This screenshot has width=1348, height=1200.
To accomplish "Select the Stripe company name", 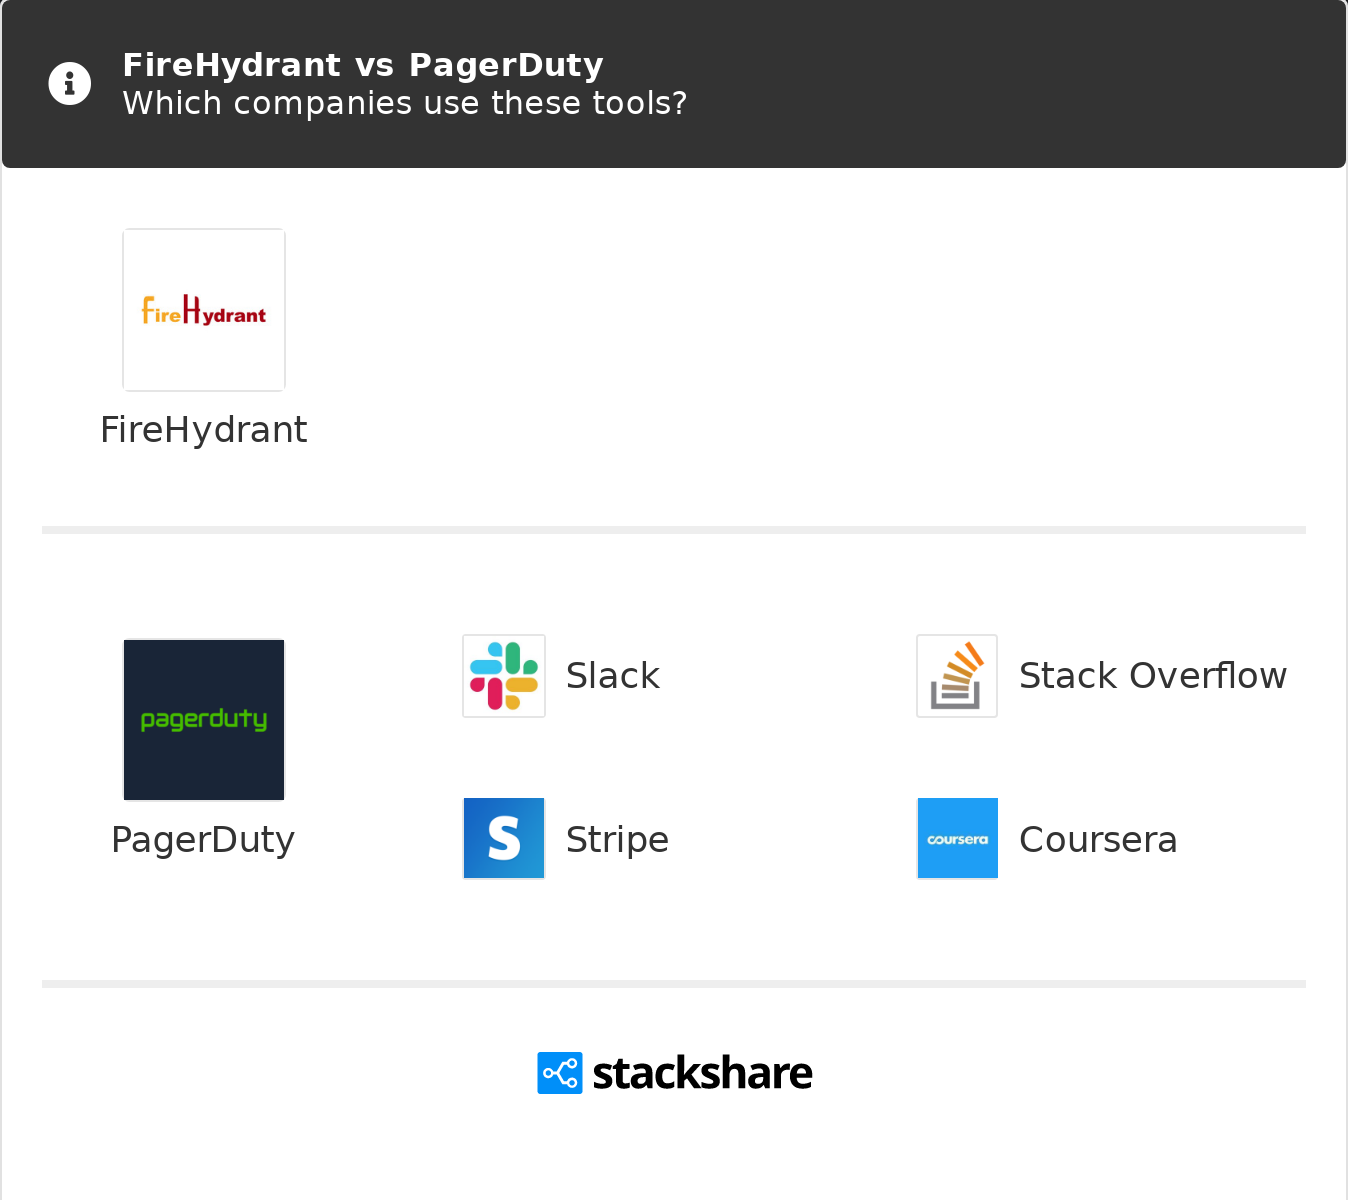I will pos(617,840).
